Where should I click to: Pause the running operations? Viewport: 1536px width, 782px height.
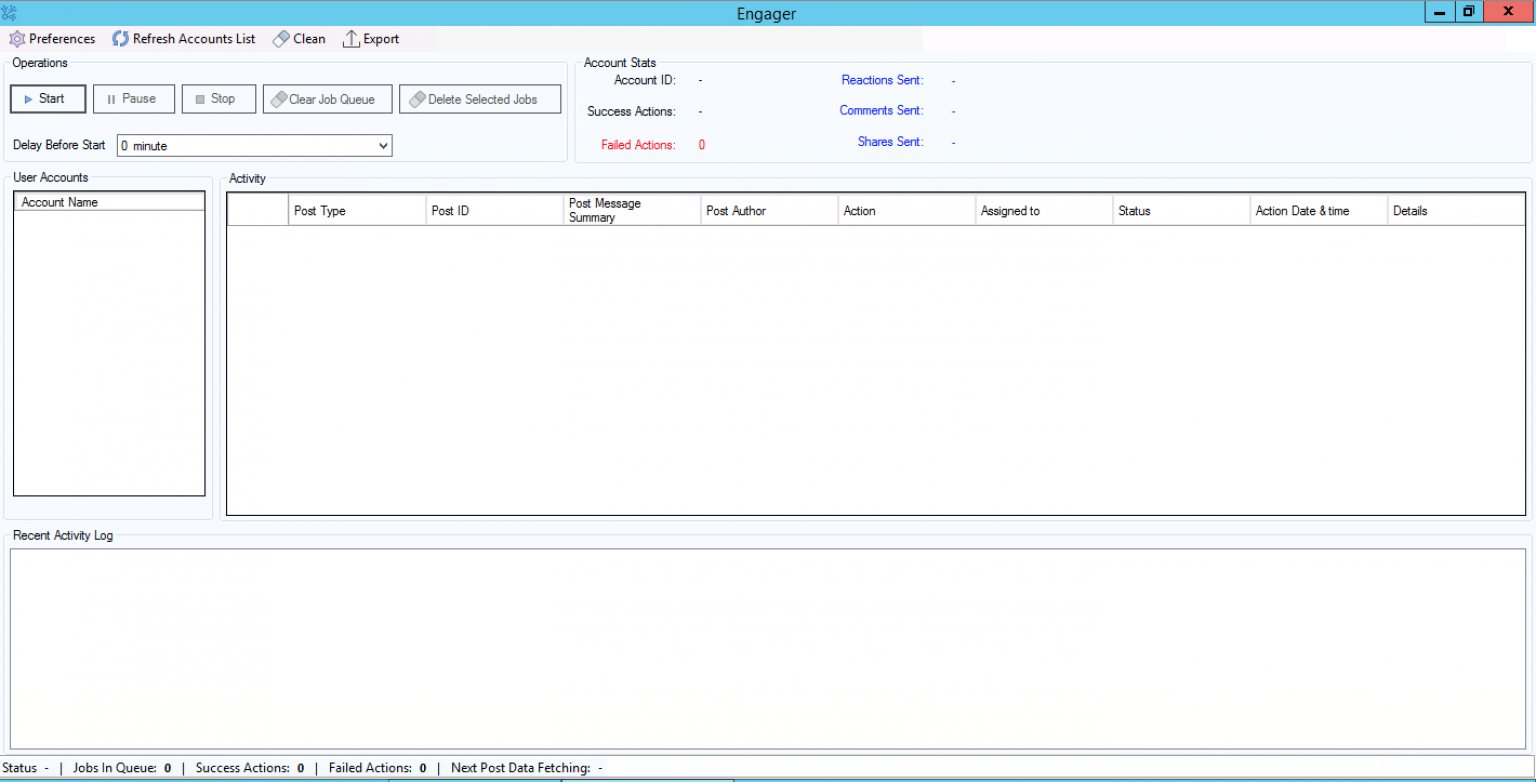134,99
